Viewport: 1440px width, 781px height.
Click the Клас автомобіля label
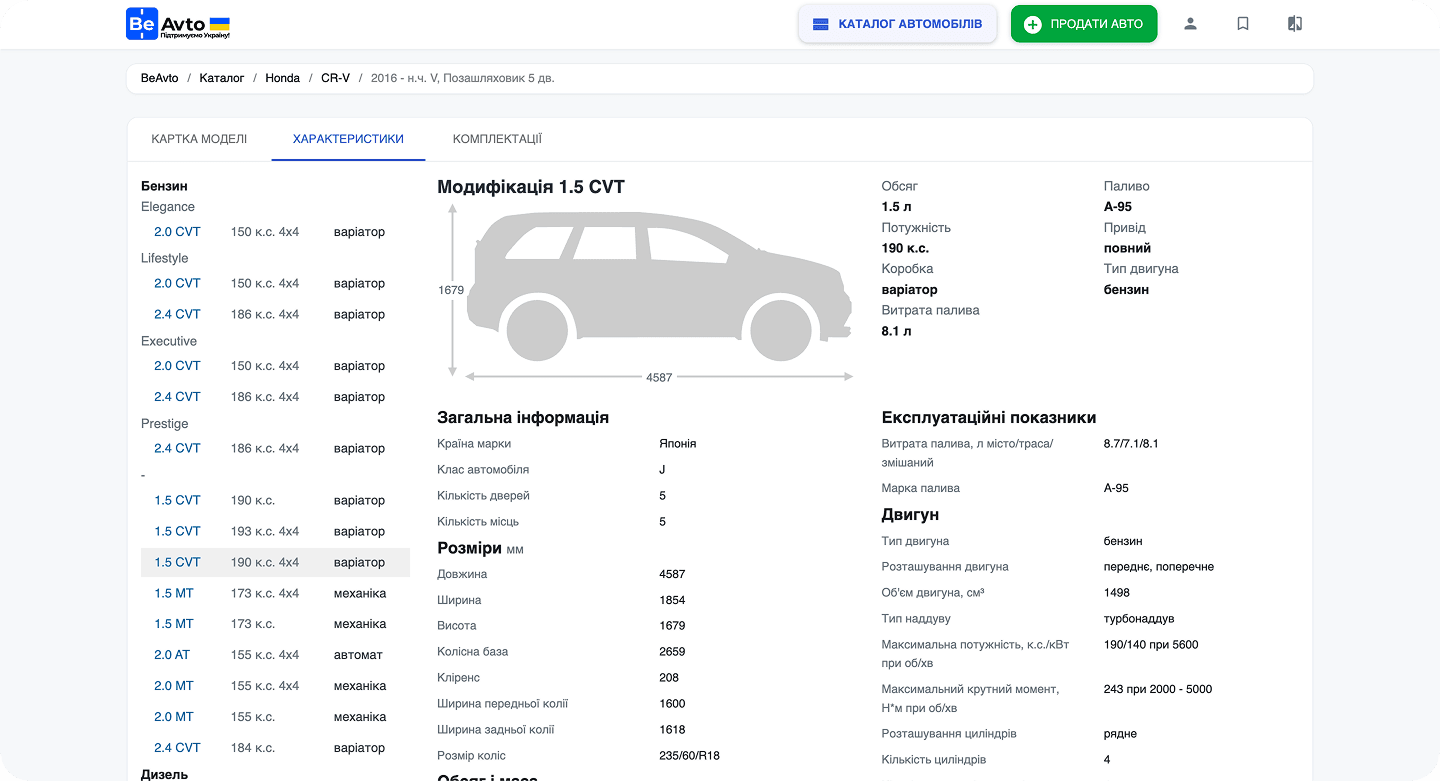point(483,470)
